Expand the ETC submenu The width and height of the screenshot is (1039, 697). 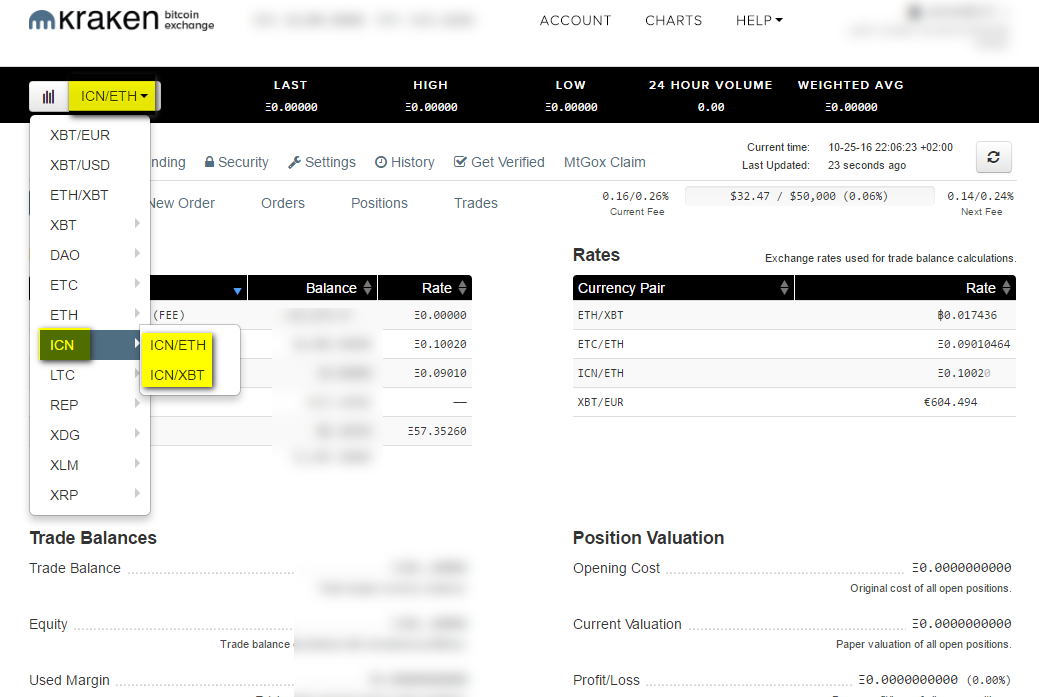(90, 285)
